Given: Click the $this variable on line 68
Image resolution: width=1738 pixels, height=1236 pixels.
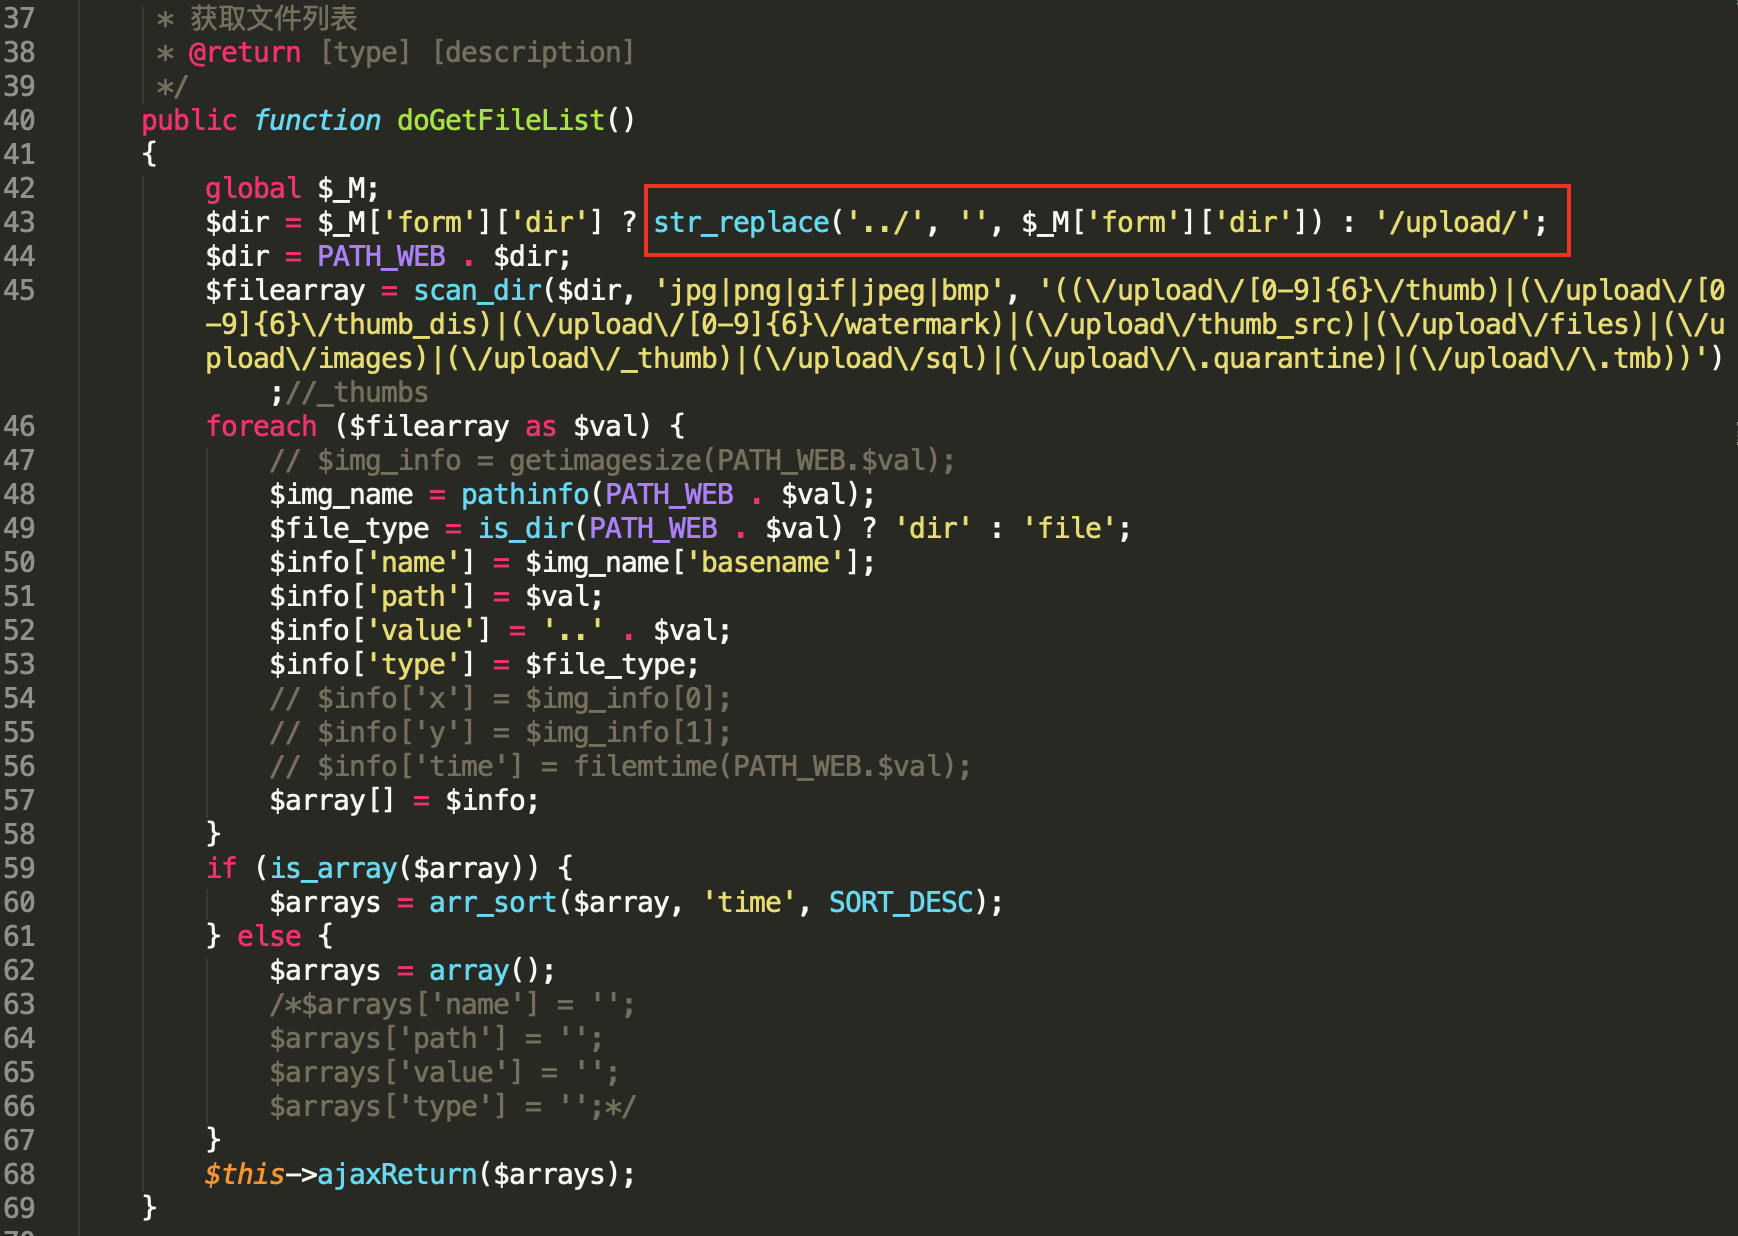Looking at the screenshot, I should pyautogui.click(x=245, y=1174).
